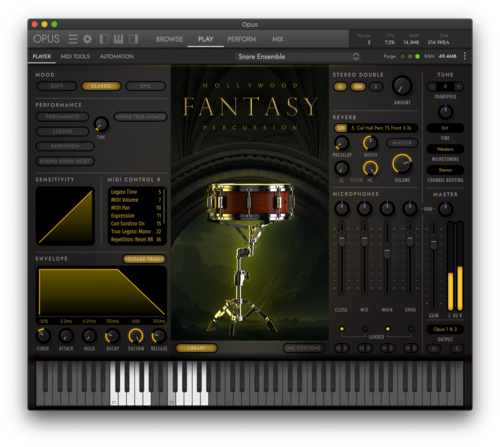This screenshot has height=447, width=500.
Task: Toggle the Main mic loaded indicator
Action: pos(388,329)
